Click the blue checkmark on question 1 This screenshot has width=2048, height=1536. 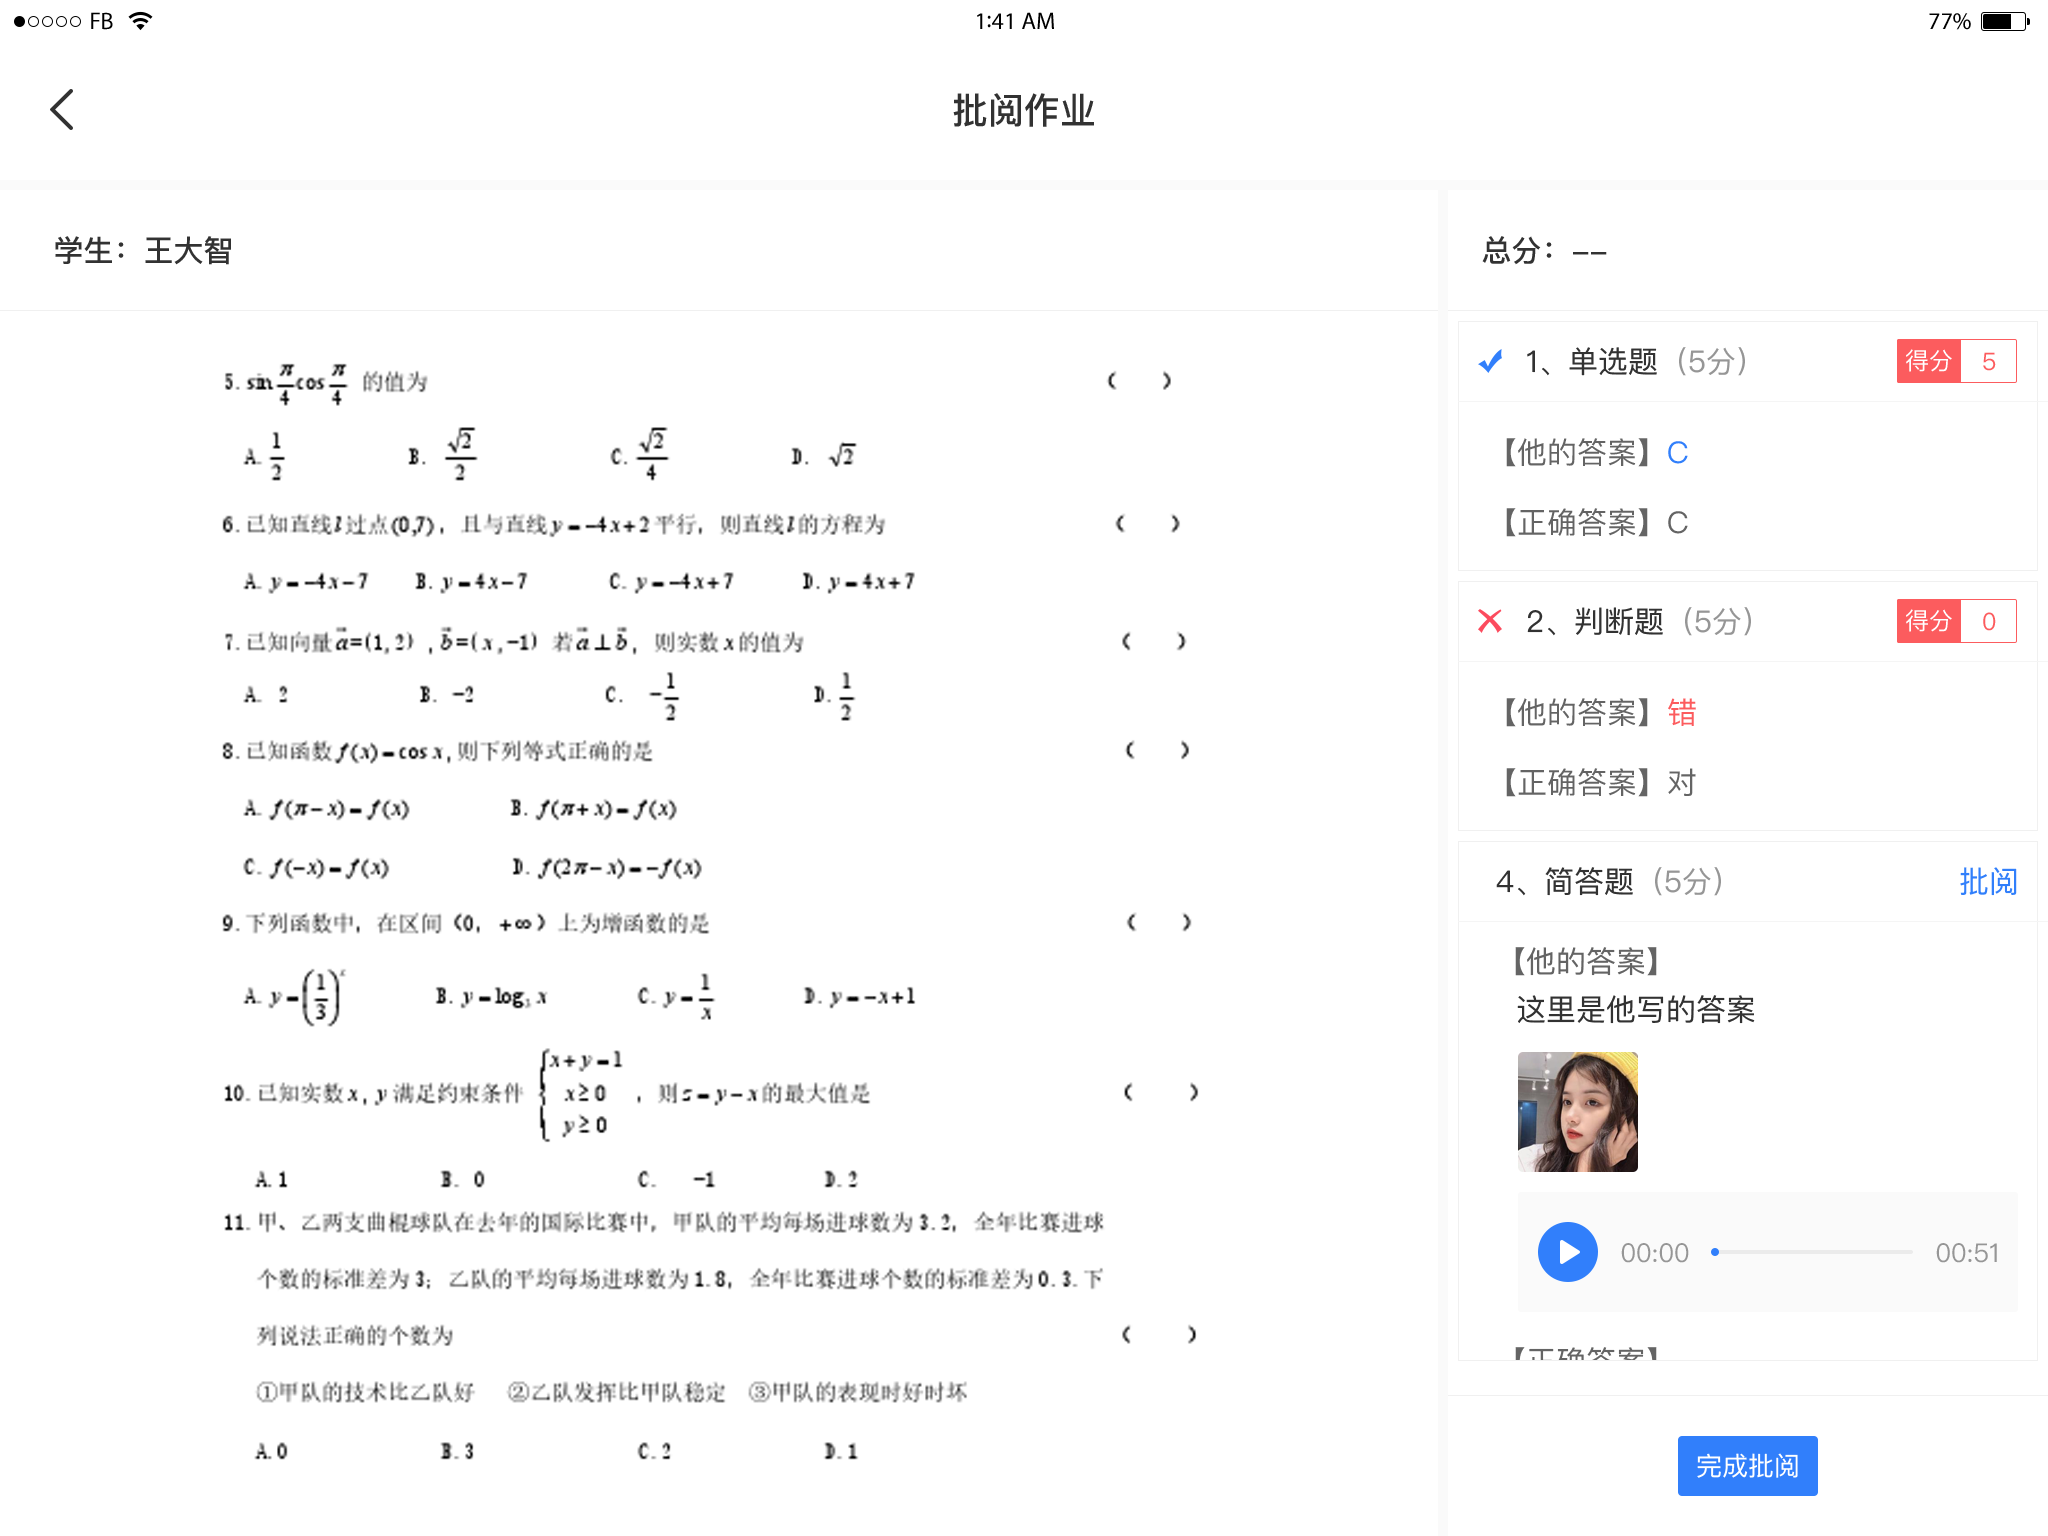pyautogui.click(x=1490, y=361)
